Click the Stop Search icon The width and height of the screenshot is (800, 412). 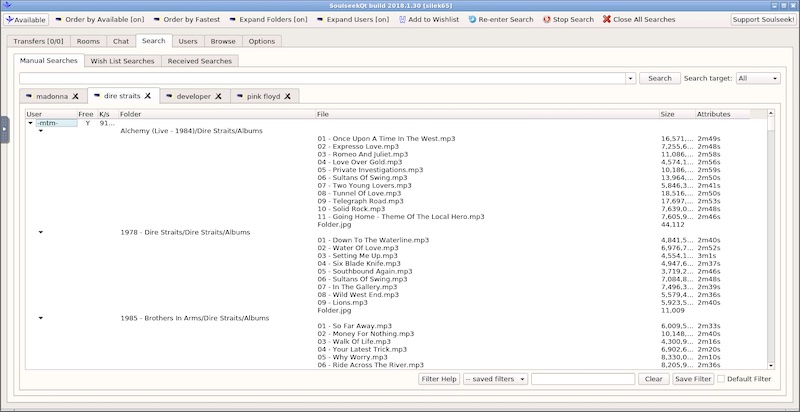point(546,19)
